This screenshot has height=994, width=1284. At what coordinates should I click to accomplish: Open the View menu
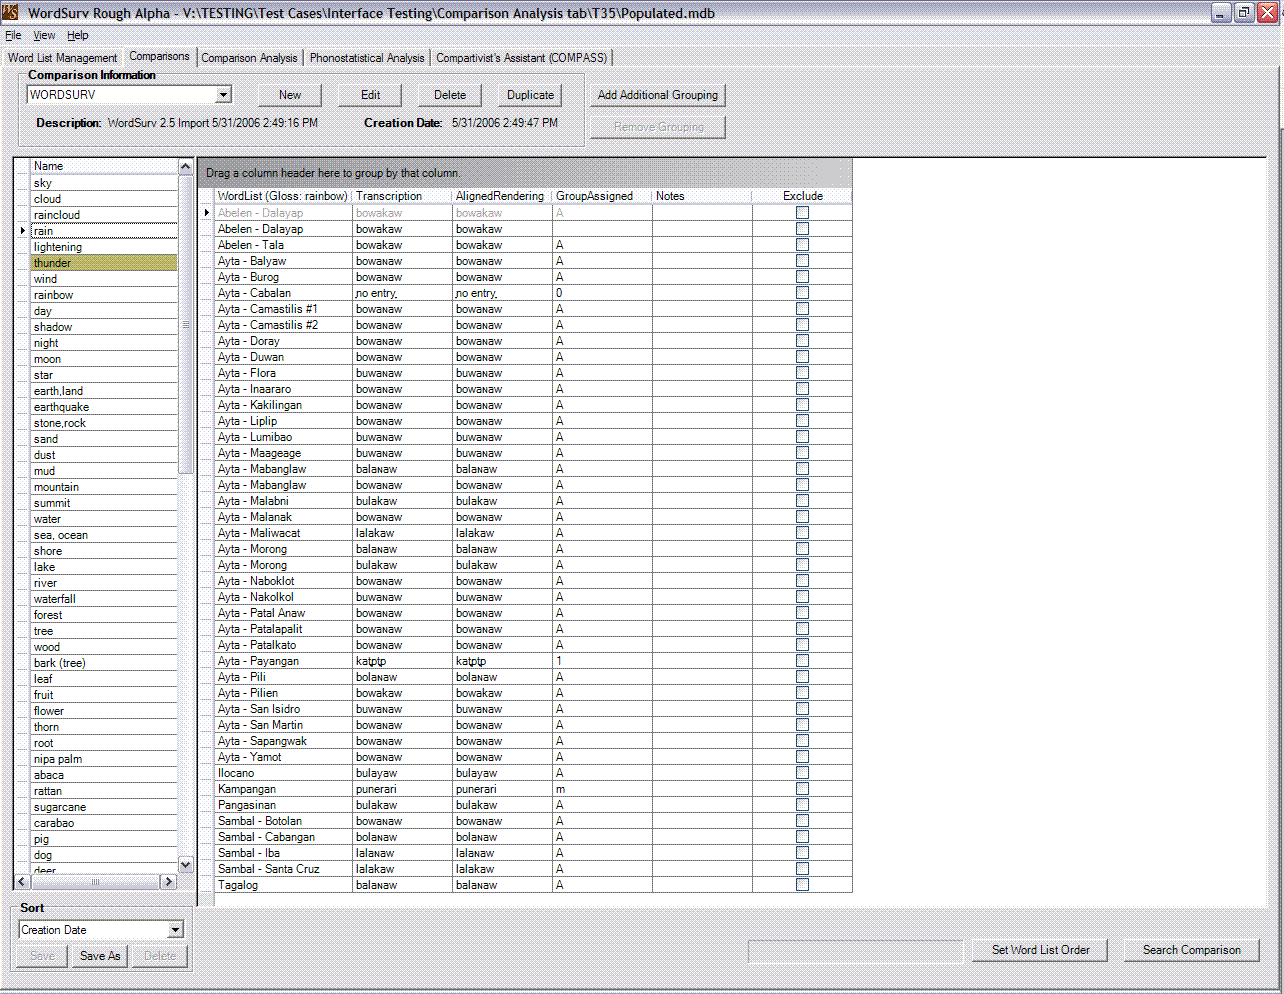tap(44, 35)
